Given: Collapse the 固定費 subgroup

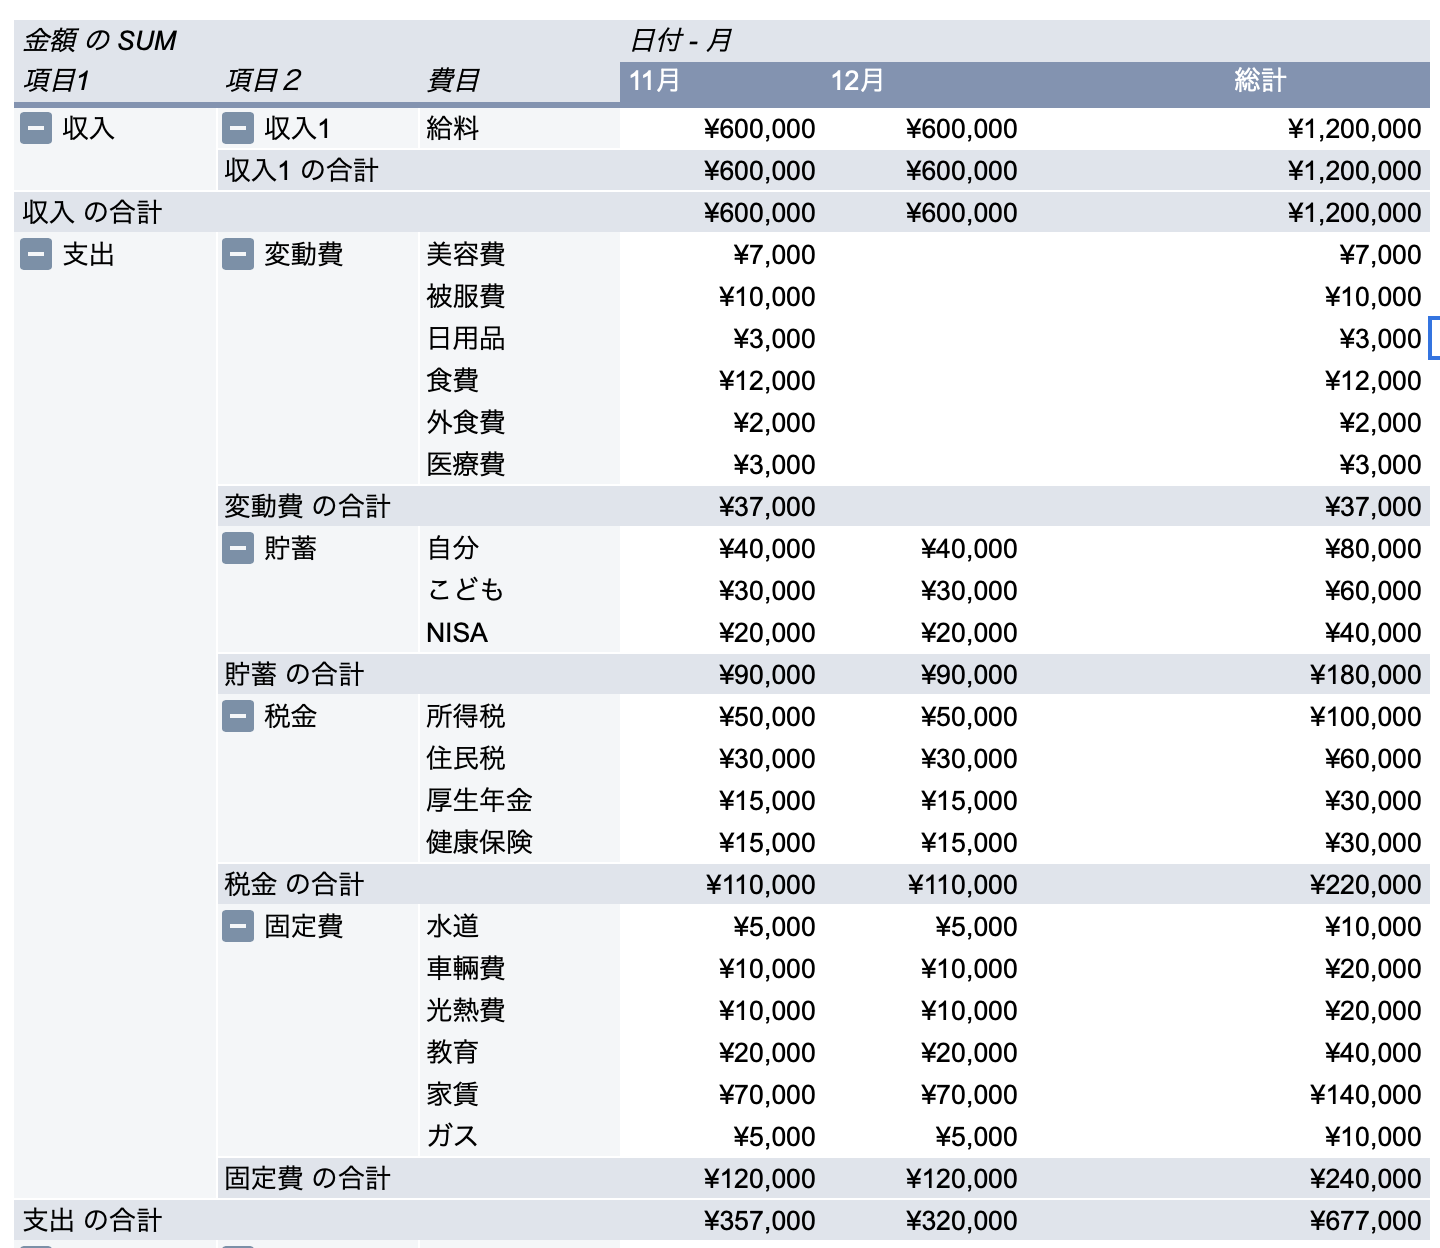Looking at the screenshot, I should (x=237, y=927).
